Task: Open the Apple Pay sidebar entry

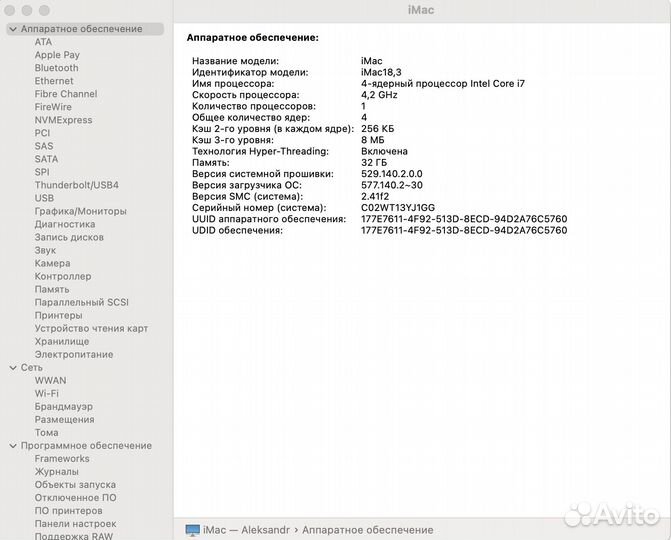Action: click(x=57, y=55)
